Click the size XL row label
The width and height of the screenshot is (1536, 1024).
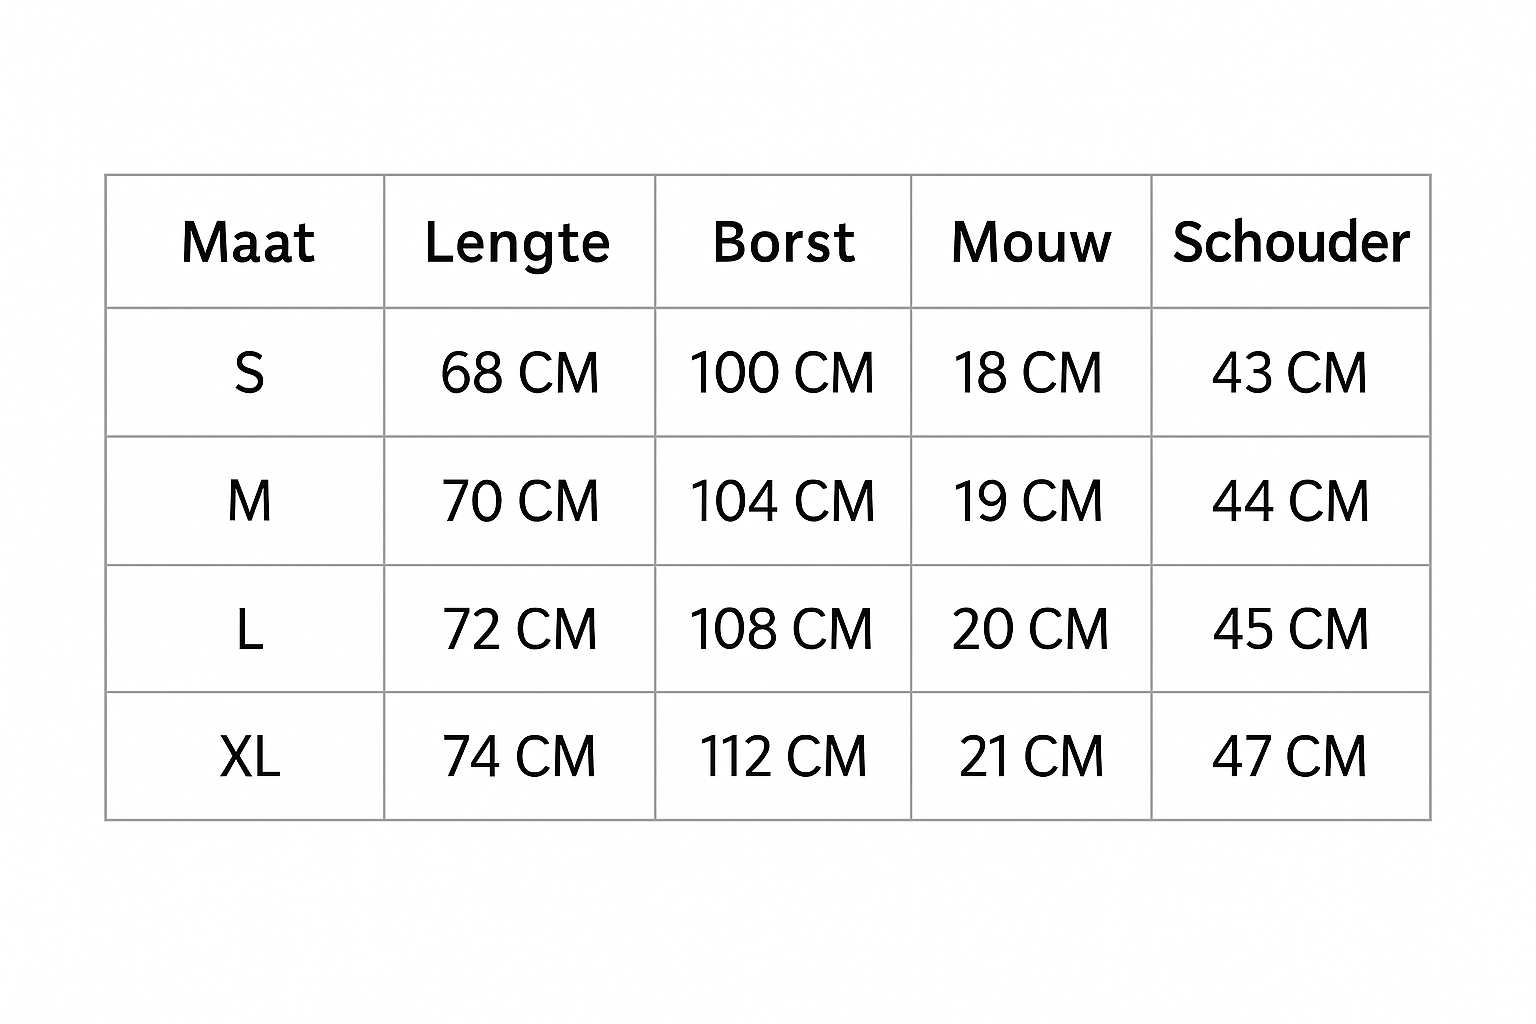tap(249, 756)
